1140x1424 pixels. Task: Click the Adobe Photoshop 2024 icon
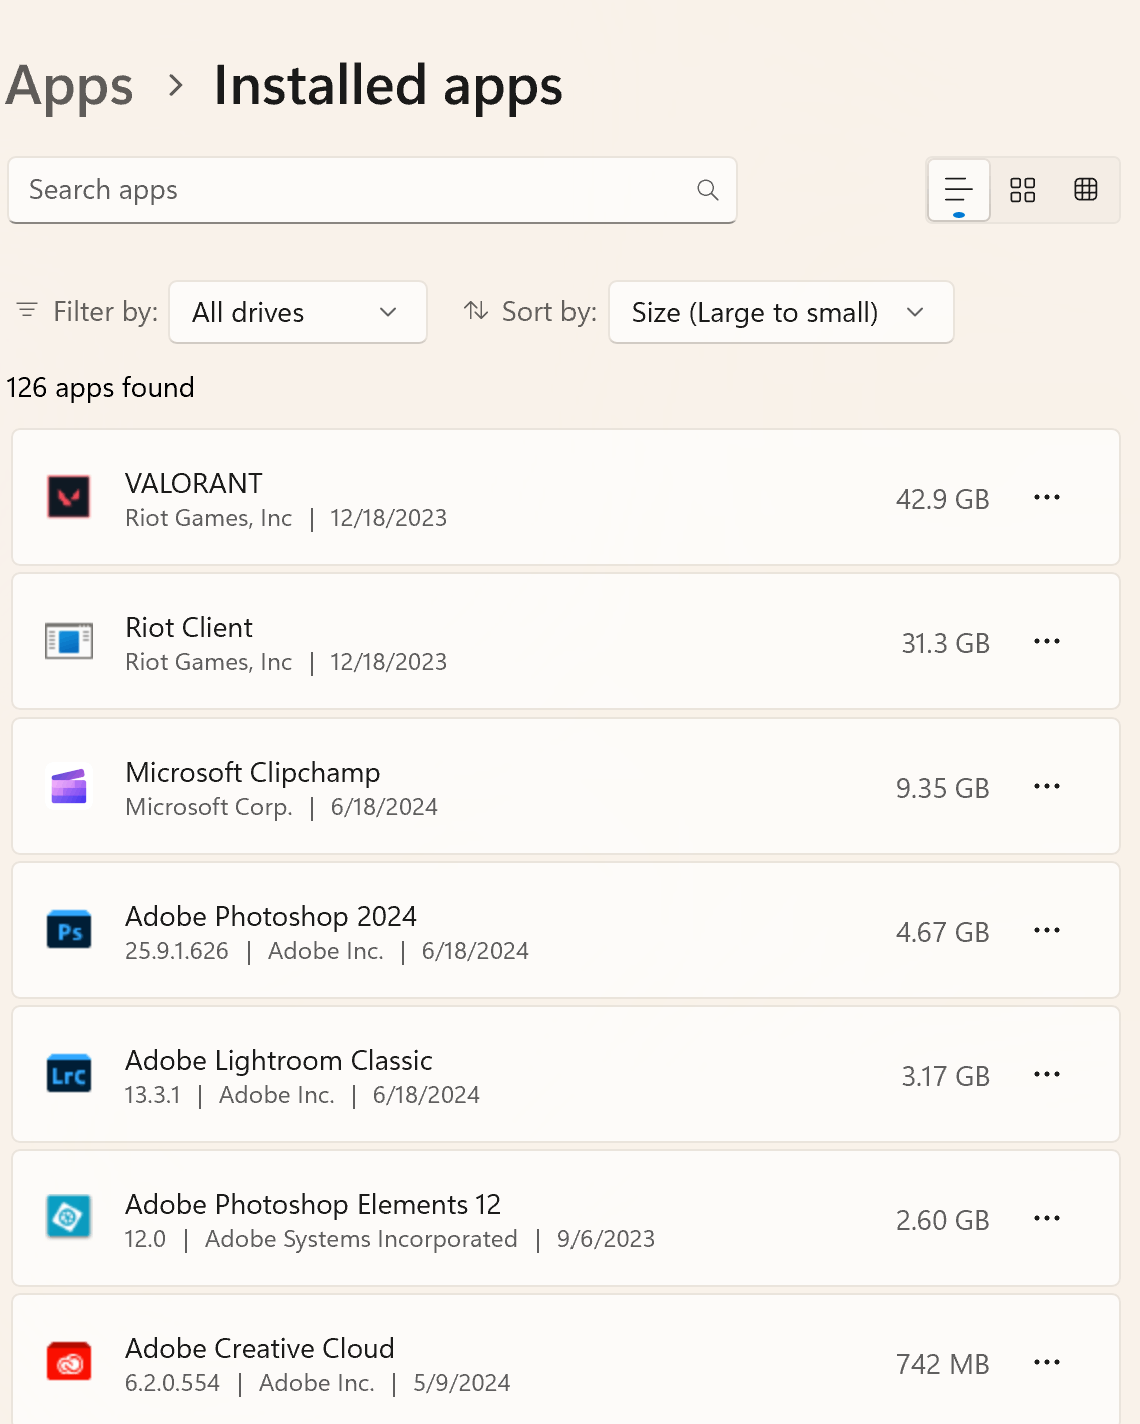pos(69,930)
